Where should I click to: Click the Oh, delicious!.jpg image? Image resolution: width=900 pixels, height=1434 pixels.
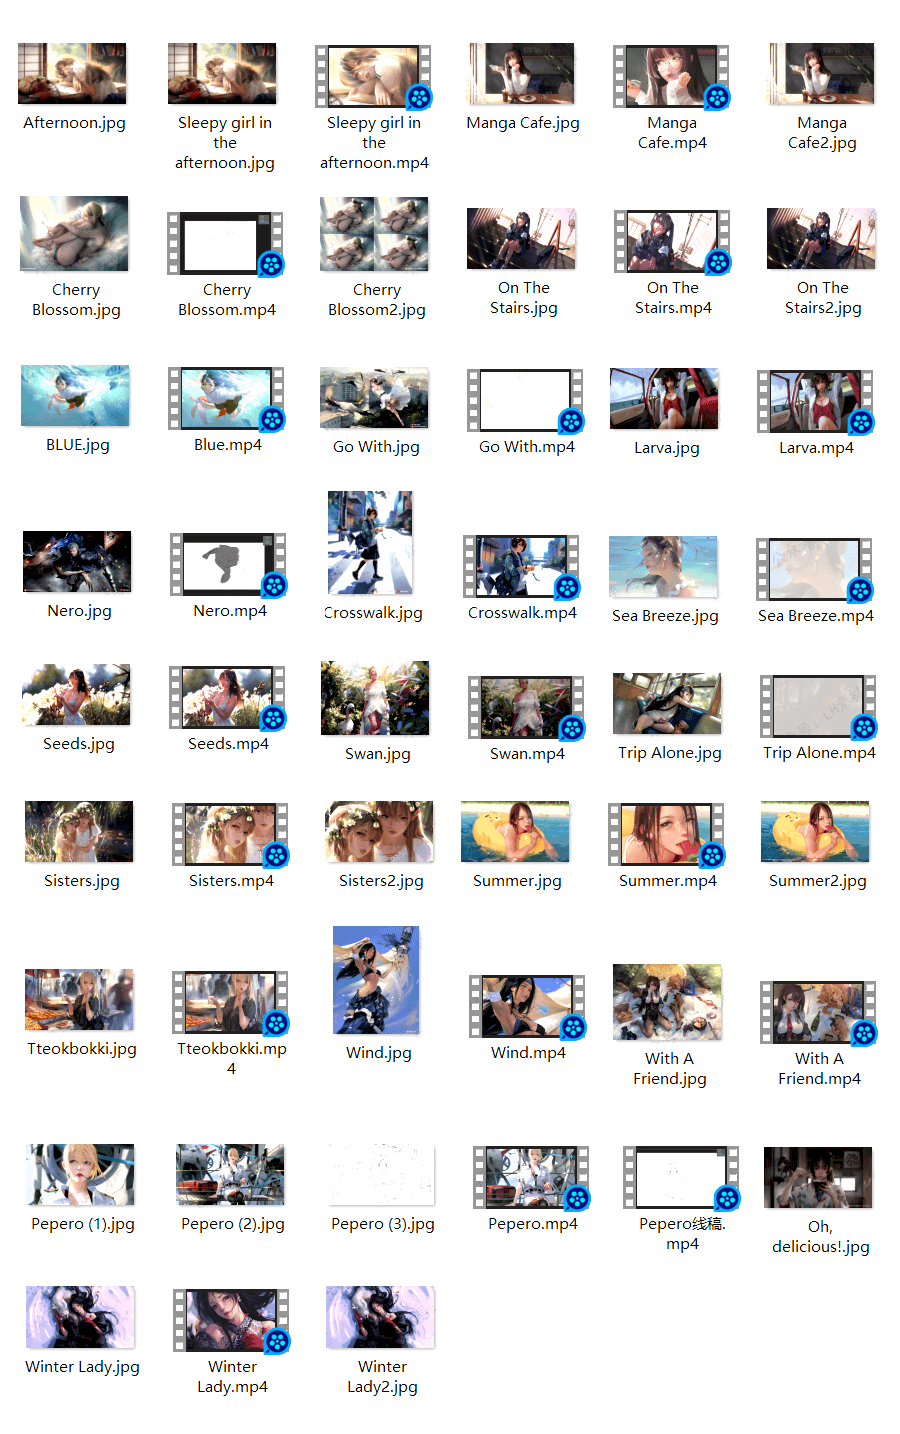[818, 1178]
